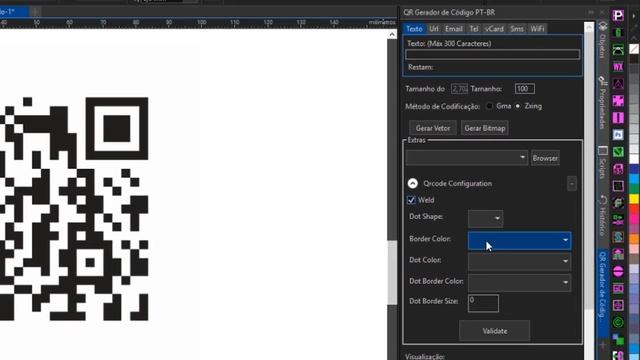This screenshot has width=640, height=360.
Task: Pick the yellow swatch in color palette
Action: click(x=634, y=199)
